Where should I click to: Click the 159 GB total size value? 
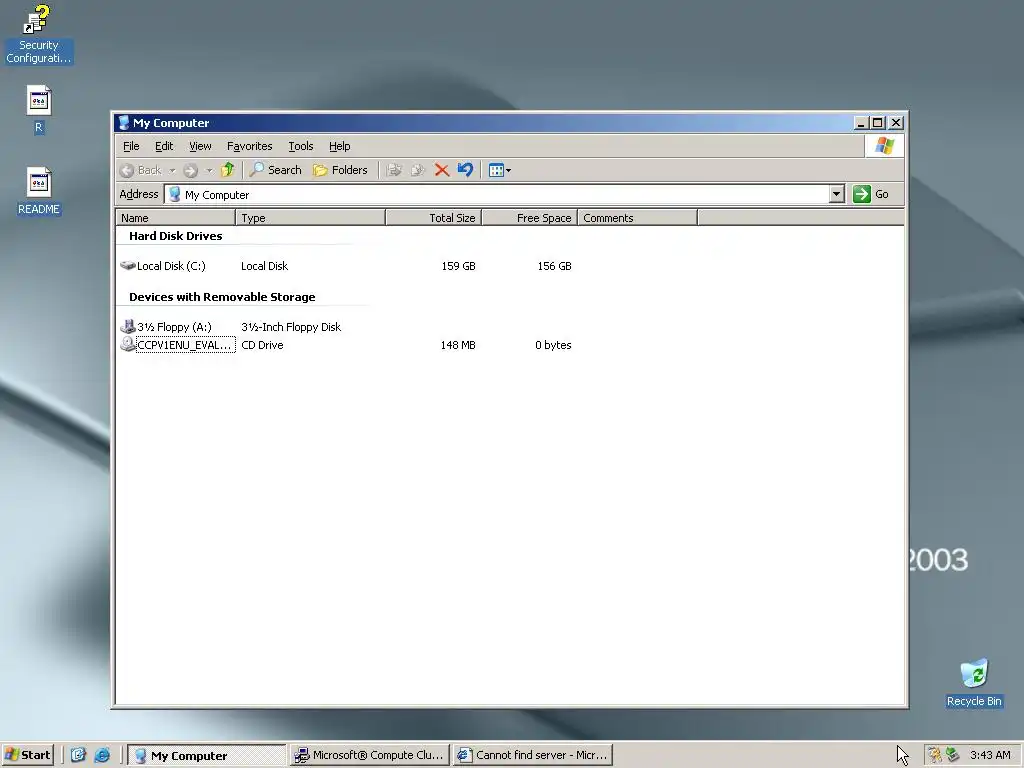pyautogui.click(x=458, y=266)
